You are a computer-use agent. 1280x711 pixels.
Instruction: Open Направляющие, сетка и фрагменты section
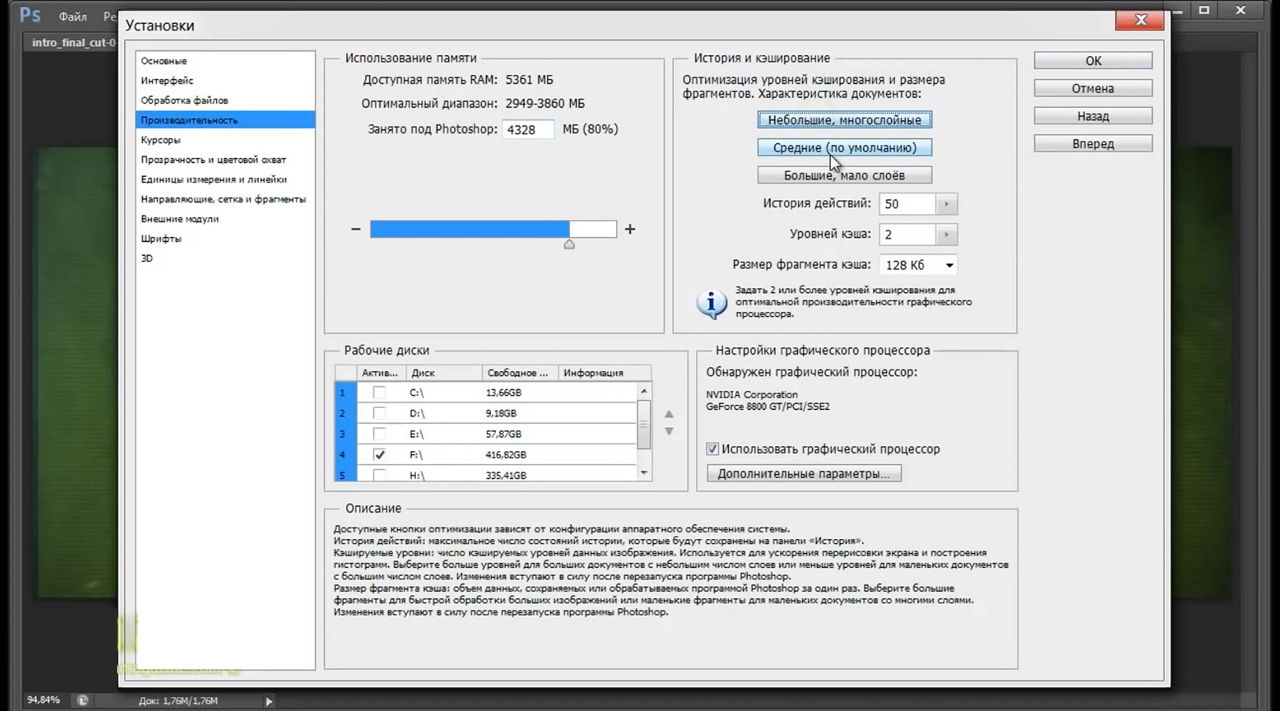[225, 199]
